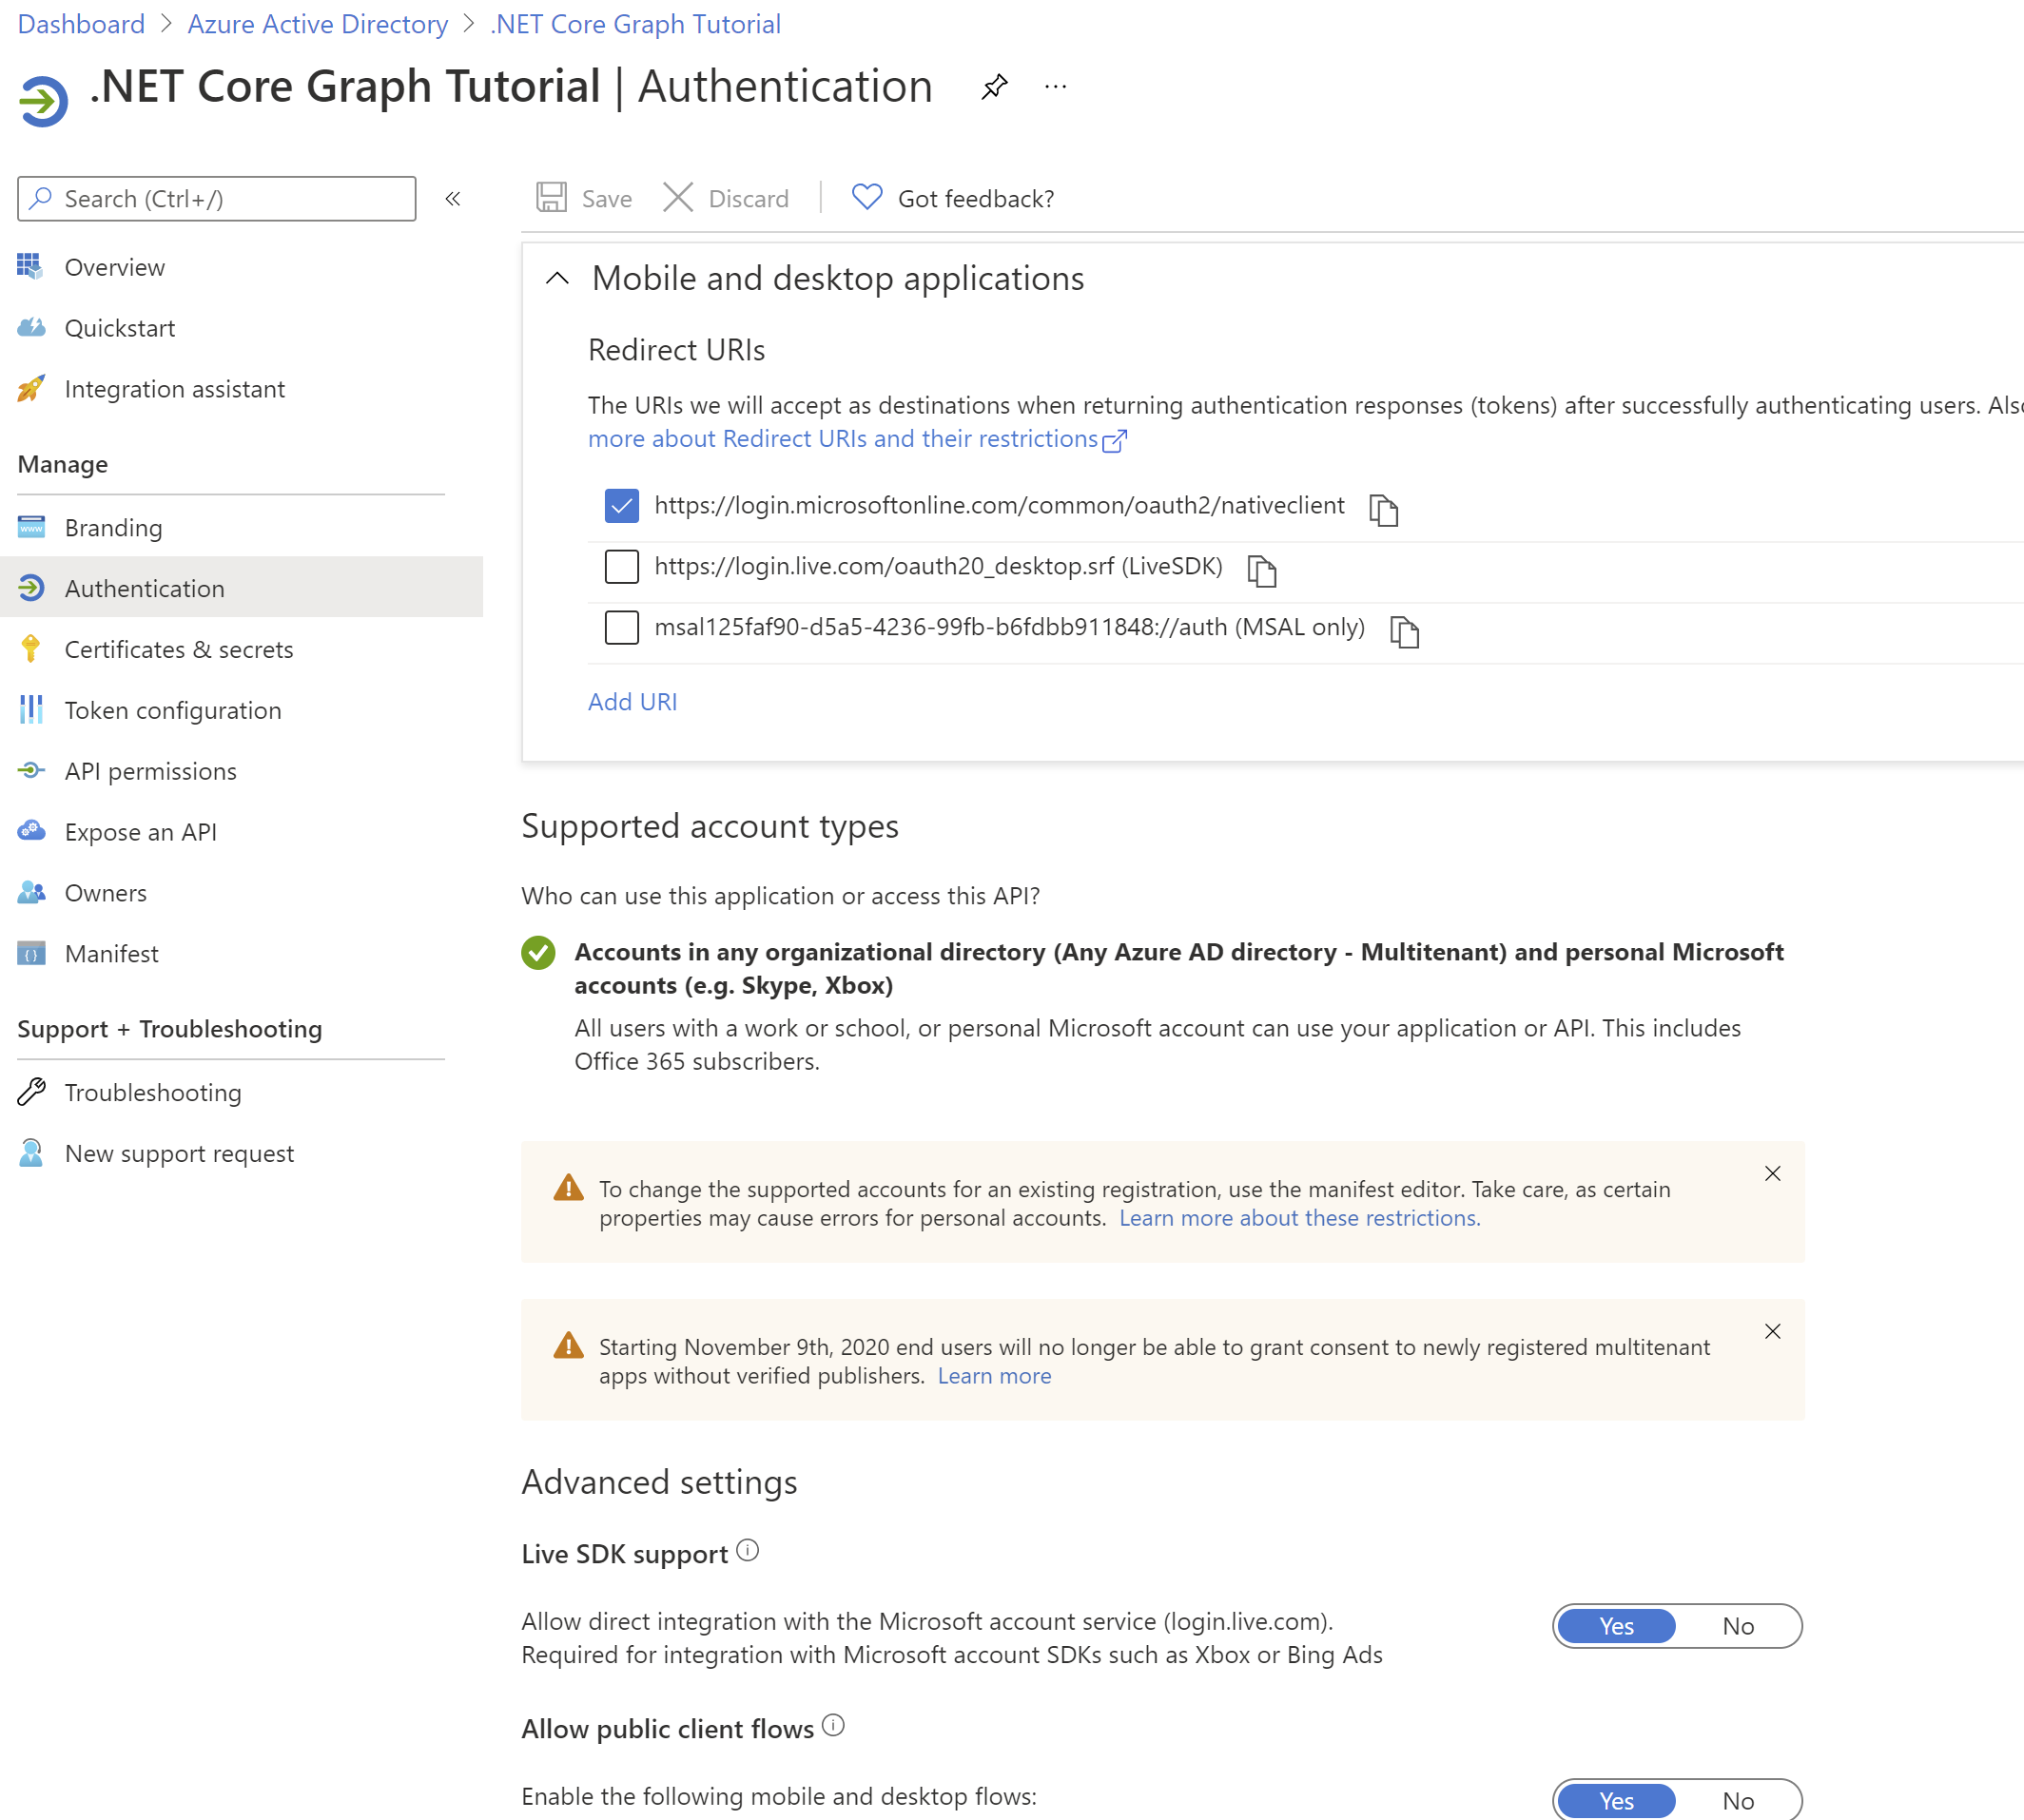Image resolution: width=2024 pixels, height=1820 pixels.
Task: Open Certificates & secrets settings
Action: pos(180,648)
